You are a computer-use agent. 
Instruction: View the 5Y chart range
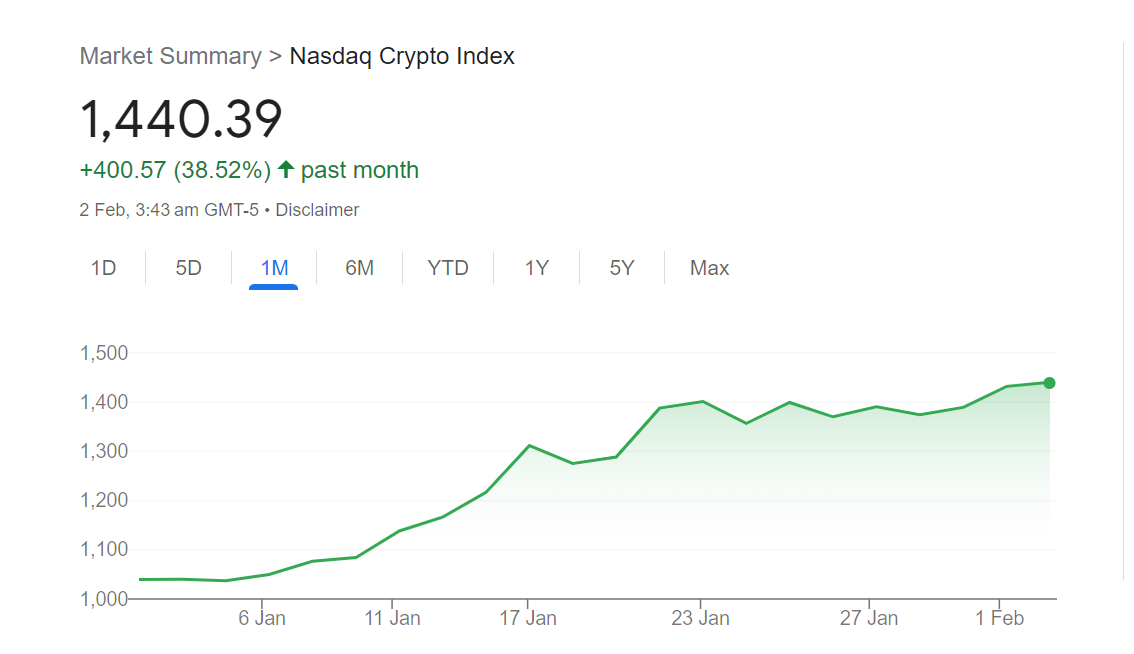coord(622,268)
